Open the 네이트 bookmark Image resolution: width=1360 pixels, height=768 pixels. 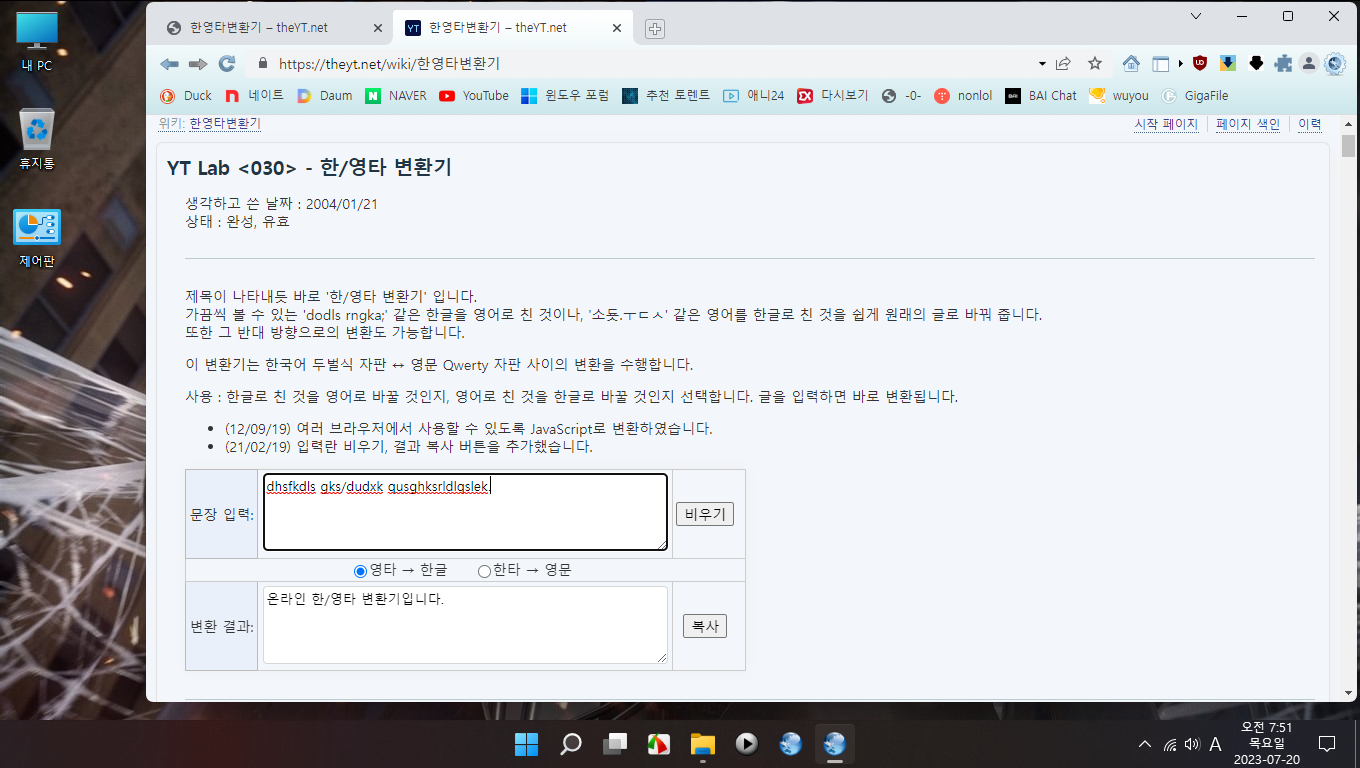[x=255, y=96]
